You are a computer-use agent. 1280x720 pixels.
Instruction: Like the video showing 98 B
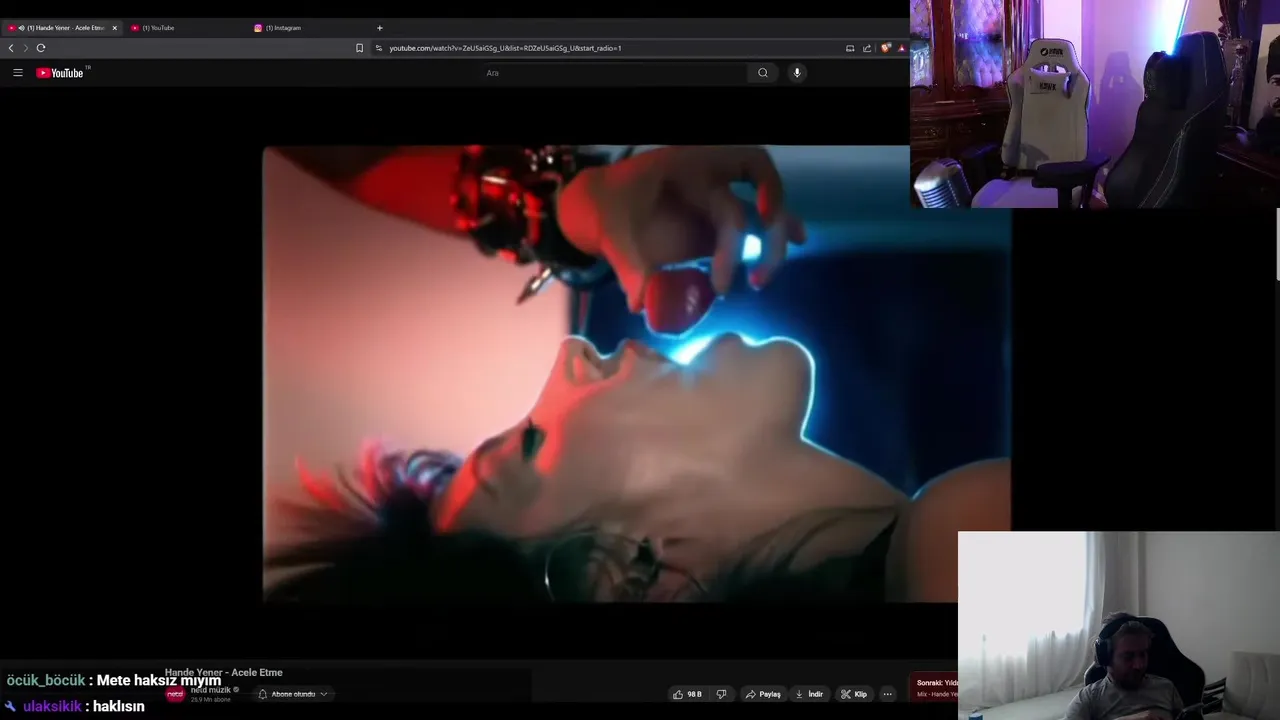687,694
